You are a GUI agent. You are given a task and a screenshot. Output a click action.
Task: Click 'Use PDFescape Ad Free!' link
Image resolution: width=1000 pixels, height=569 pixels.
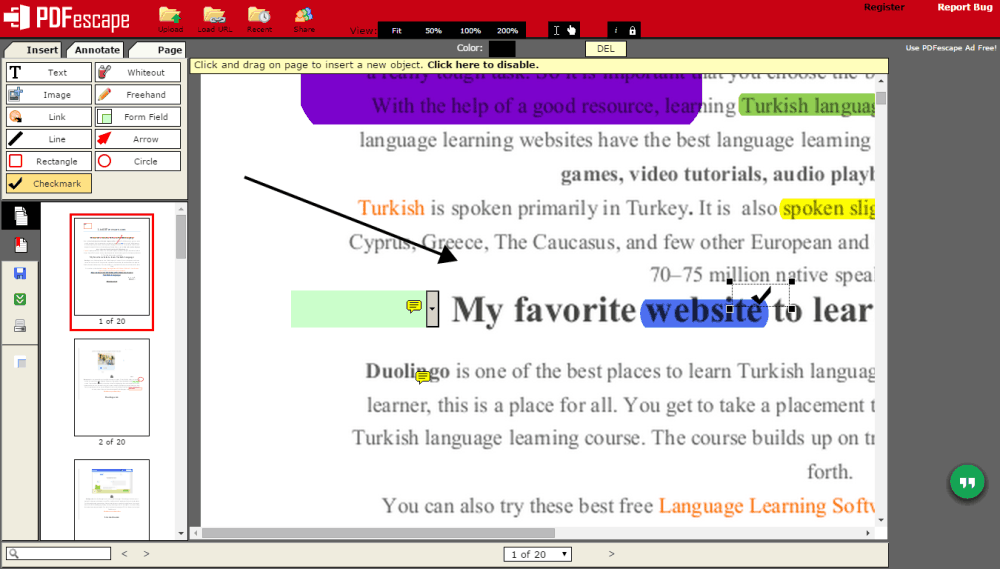(x=951, y=48)
